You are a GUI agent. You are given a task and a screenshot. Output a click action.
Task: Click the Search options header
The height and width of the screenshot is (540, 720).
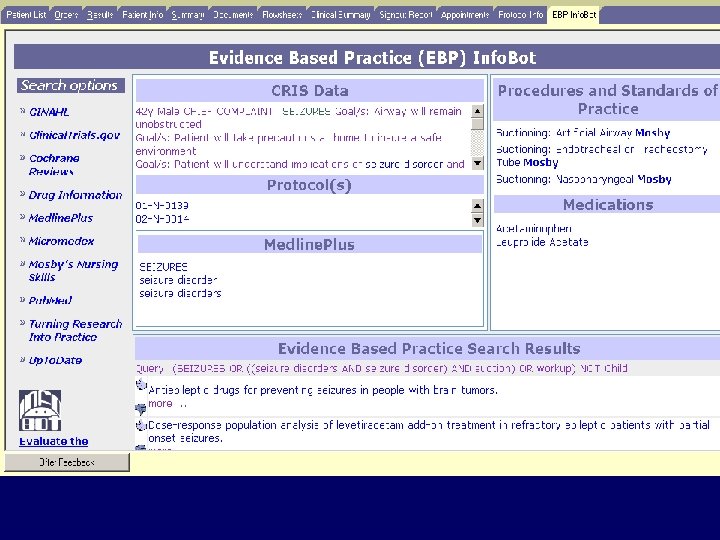[71, 85]
